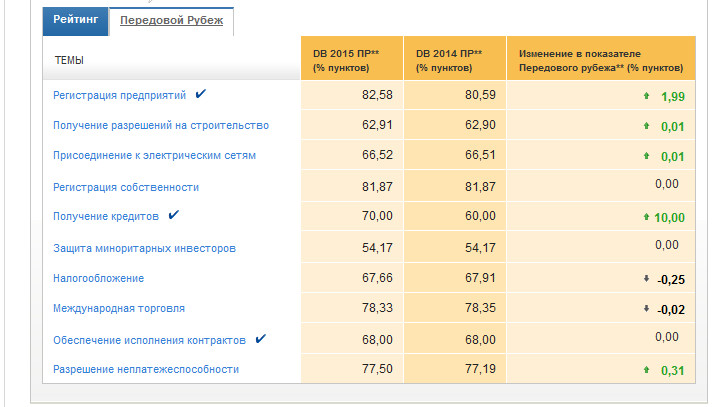Click green up arrow next to 1,99
Image resolution: width=721 pixels, height=407 pixels.
(646, 96)
